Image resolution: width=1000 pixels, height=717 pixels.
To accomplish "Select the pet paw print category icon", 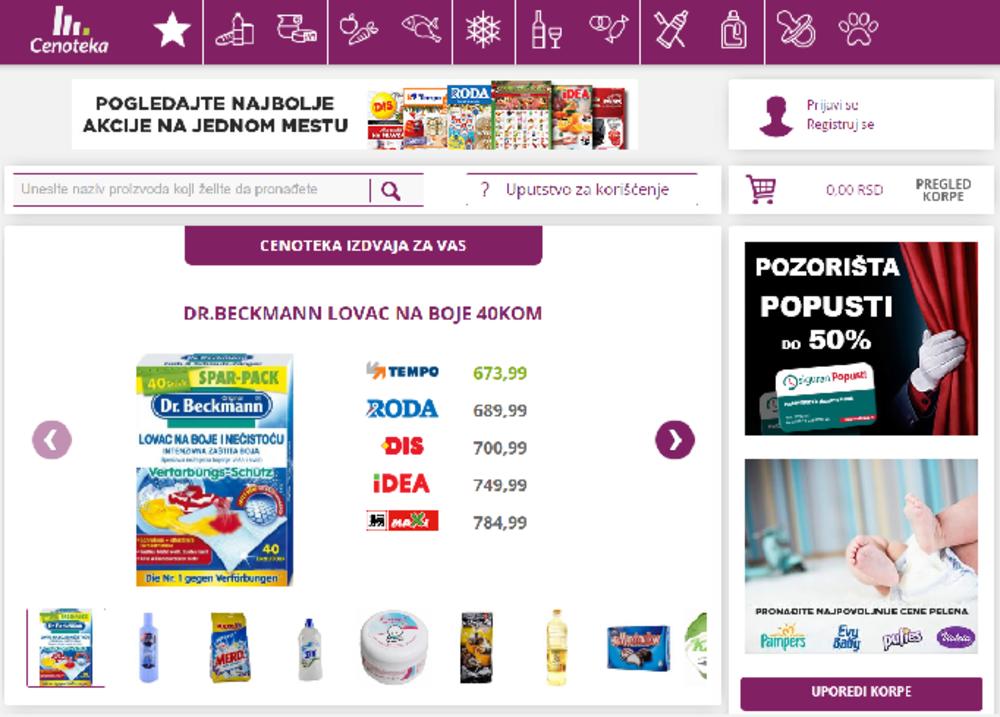I will tap(858, 29).
